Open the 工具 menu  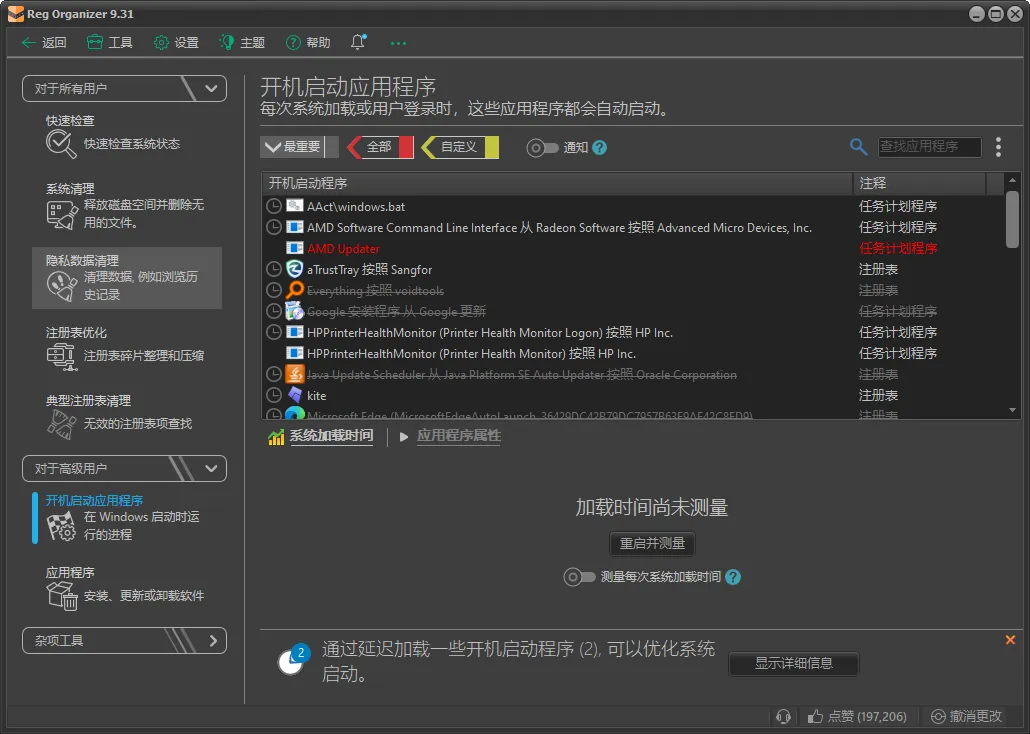point(110,43)
